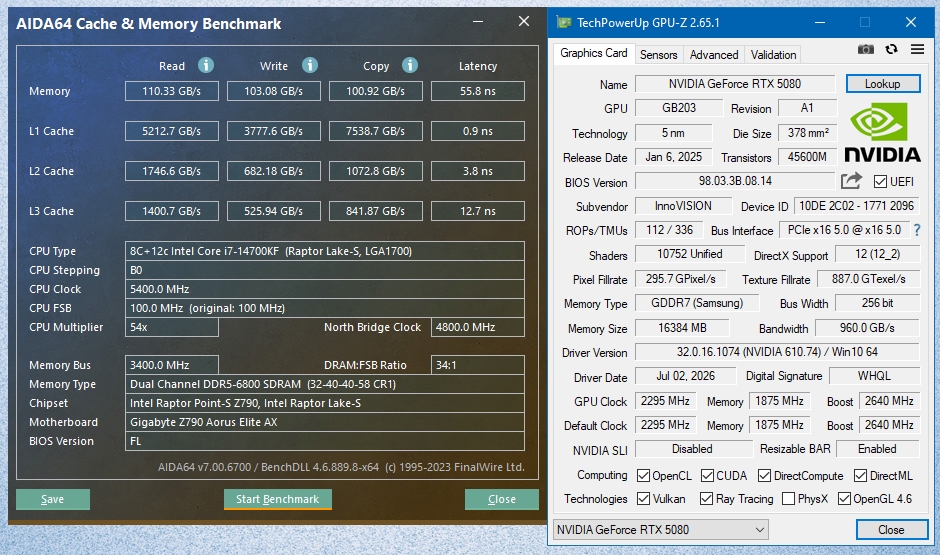This screenshot has height=555, width=940.
Task: Click L2 Cache Write value 682.18 GB/s
Action: point(273,171)
